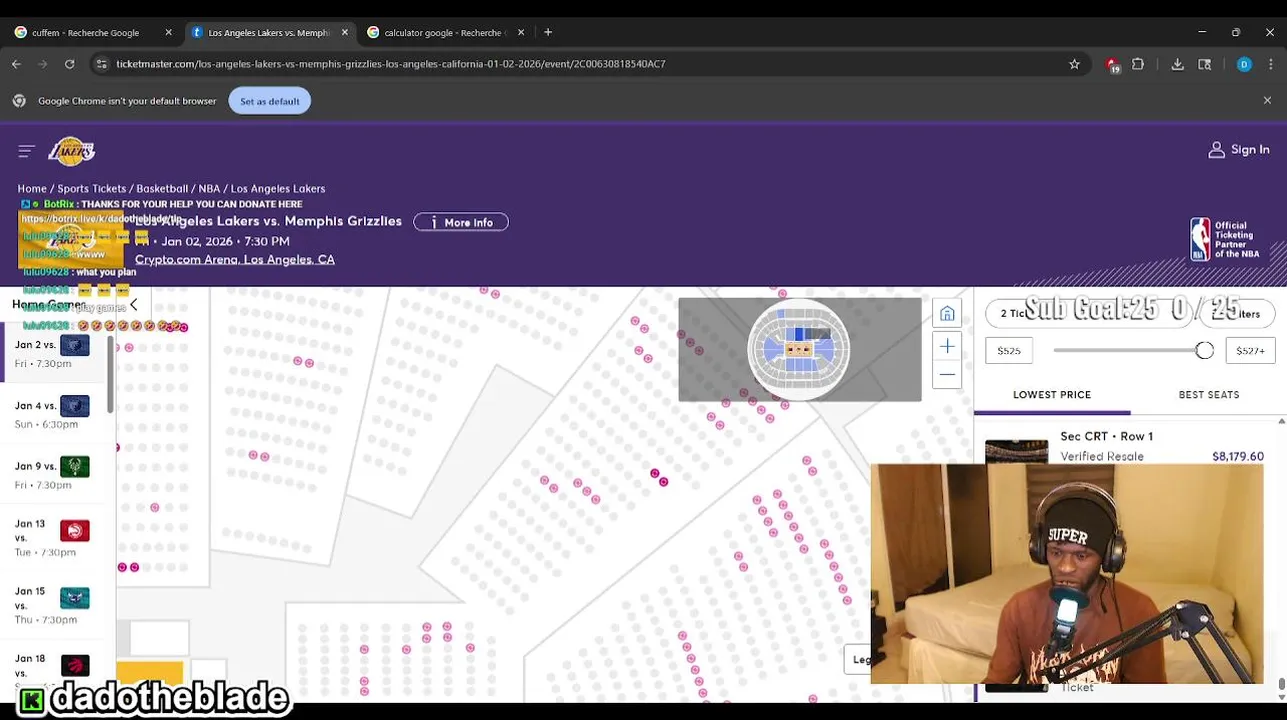Screen dimensions: 1287x720
Task: Click the Lakers team logo
Action: click(71, 151)
